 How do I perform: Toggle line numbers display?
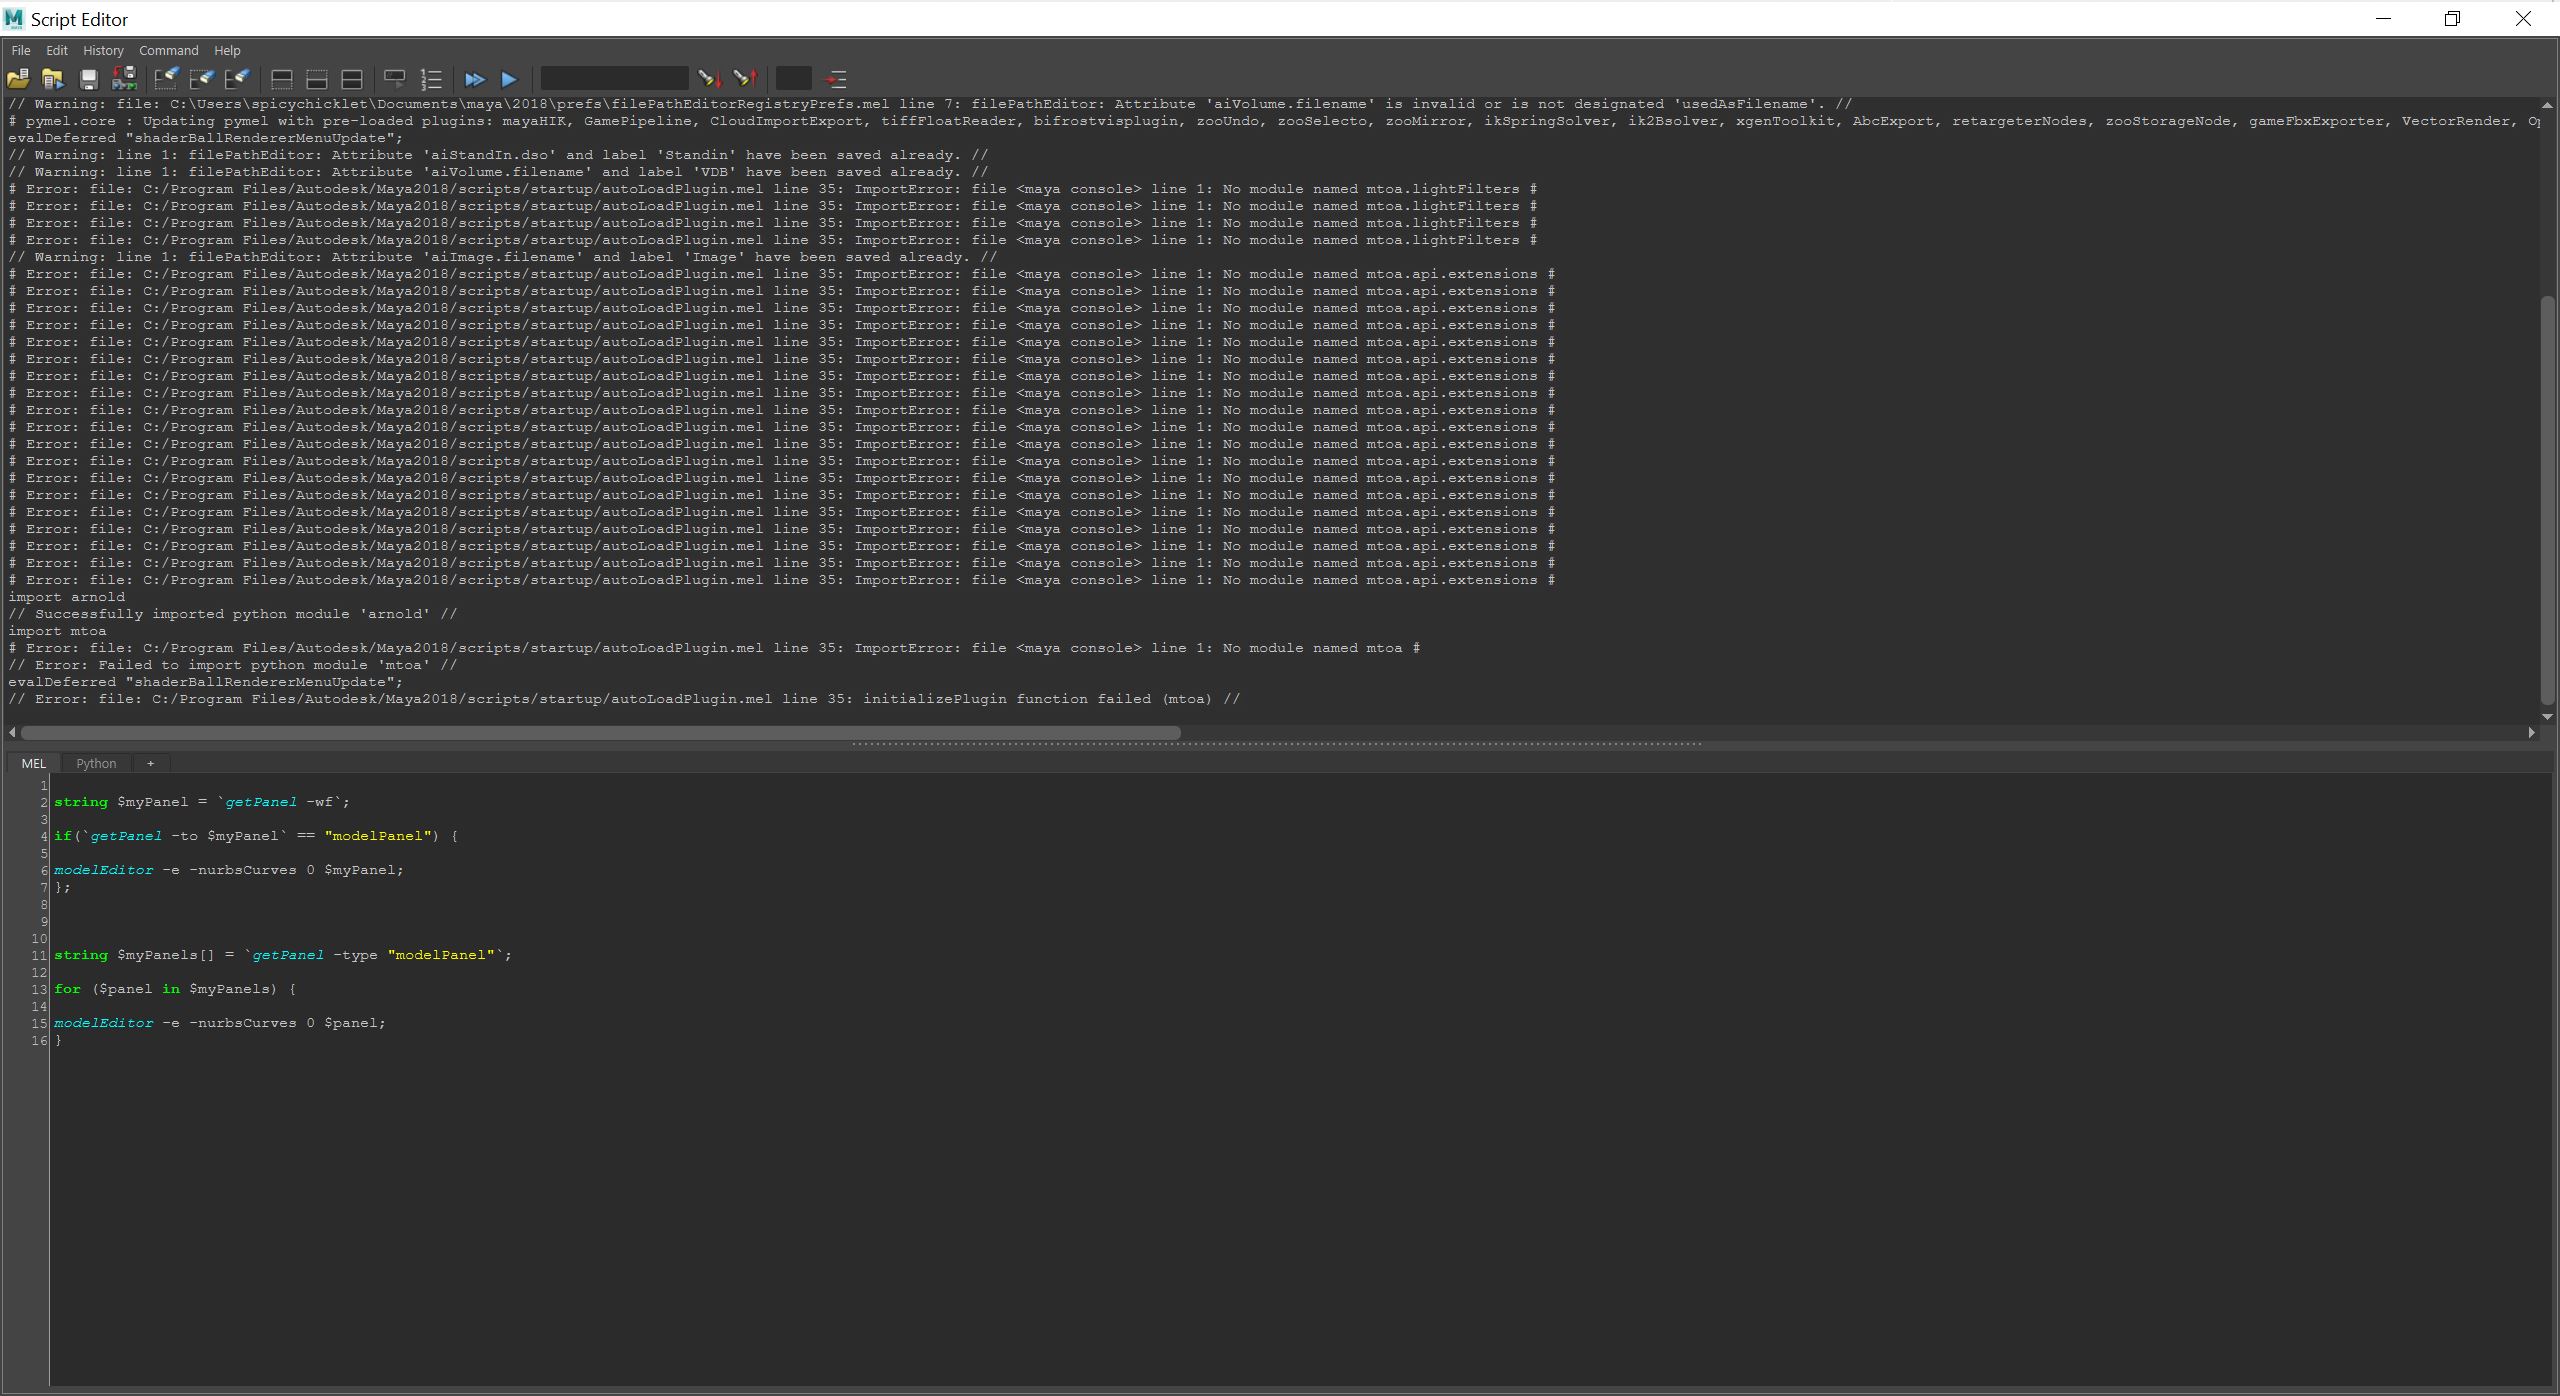(430, 79)
